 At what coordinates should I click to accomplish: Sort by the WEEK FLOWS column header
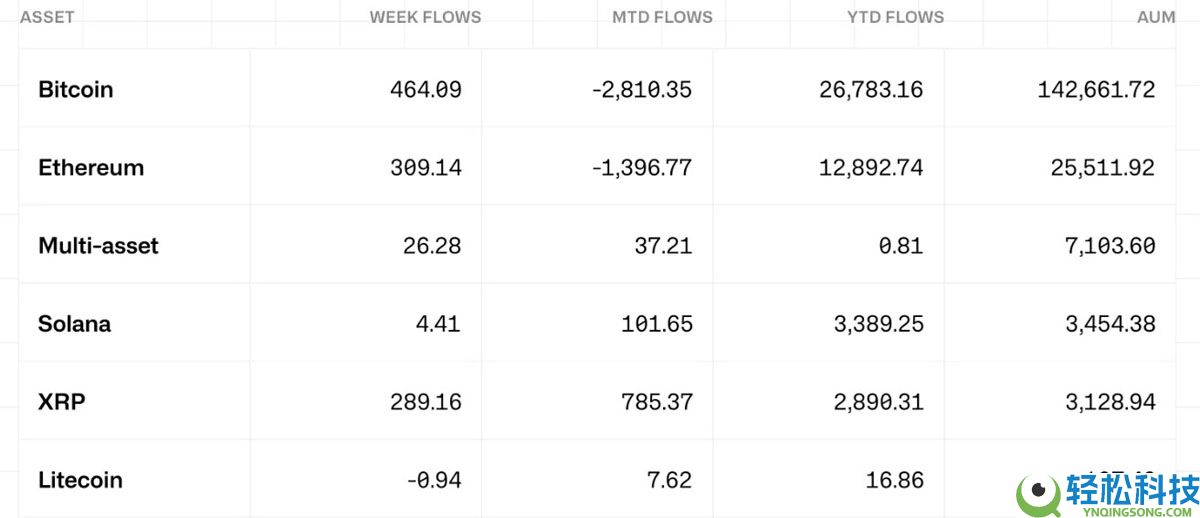point(425,17)
